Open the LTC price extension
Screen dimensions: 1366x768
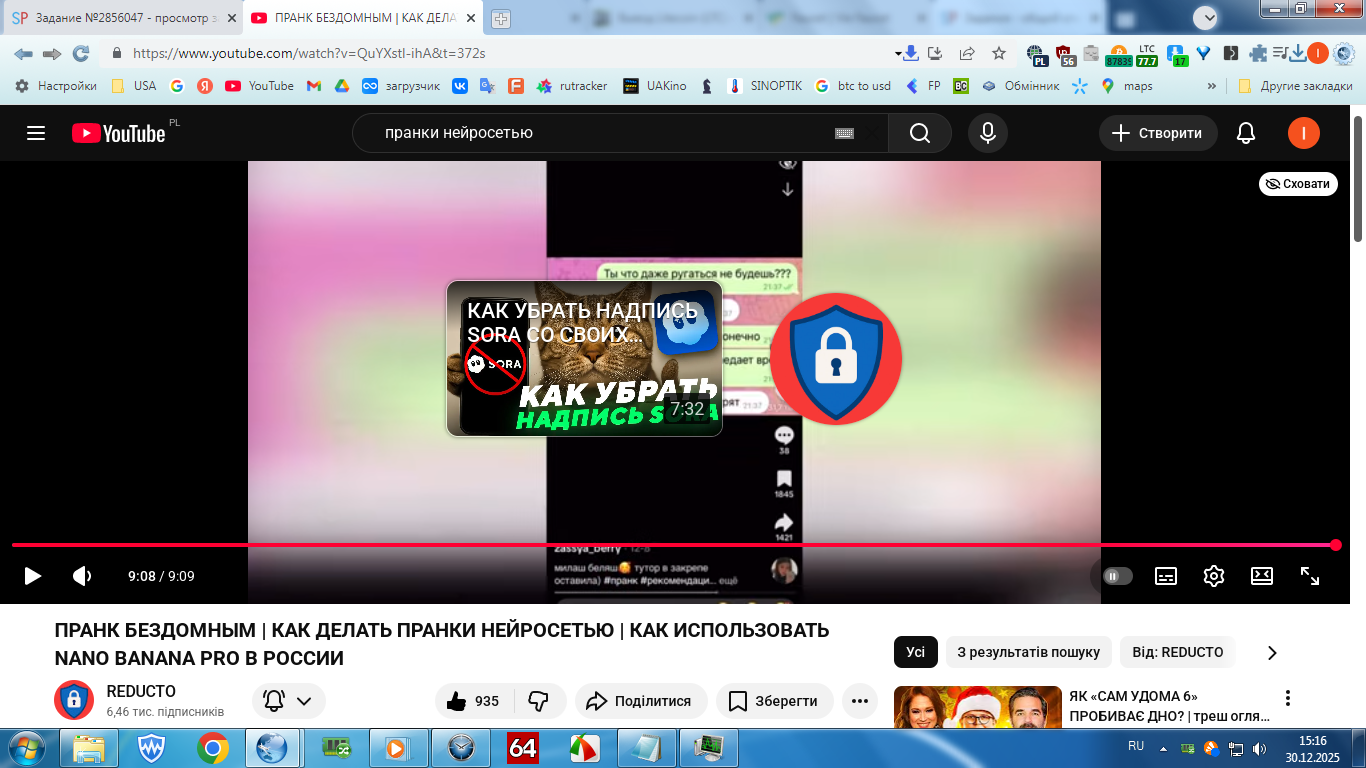tap(1147, 54)
